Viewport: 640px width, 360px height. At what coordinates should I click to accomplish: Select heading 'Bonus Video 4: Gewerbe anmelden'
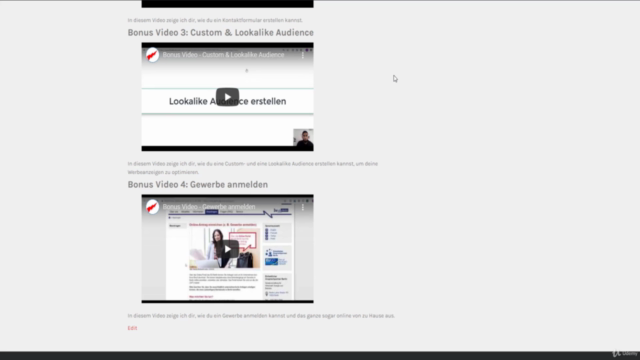pyautogui.click(x=198, y=184)
